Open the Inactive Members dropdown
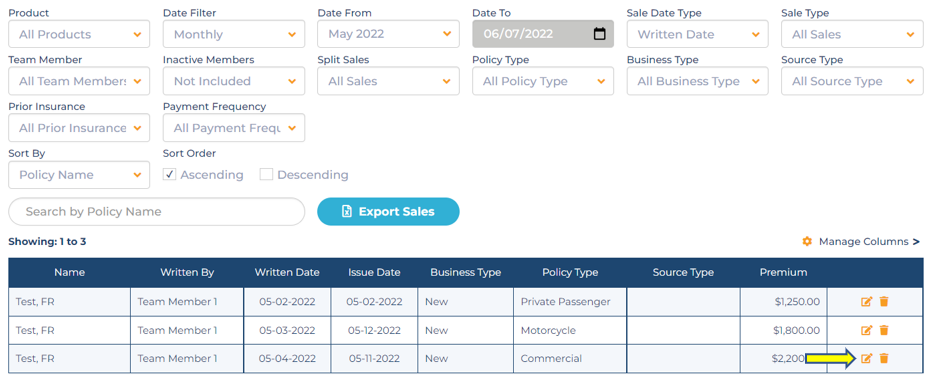 (x=234, y=81)
